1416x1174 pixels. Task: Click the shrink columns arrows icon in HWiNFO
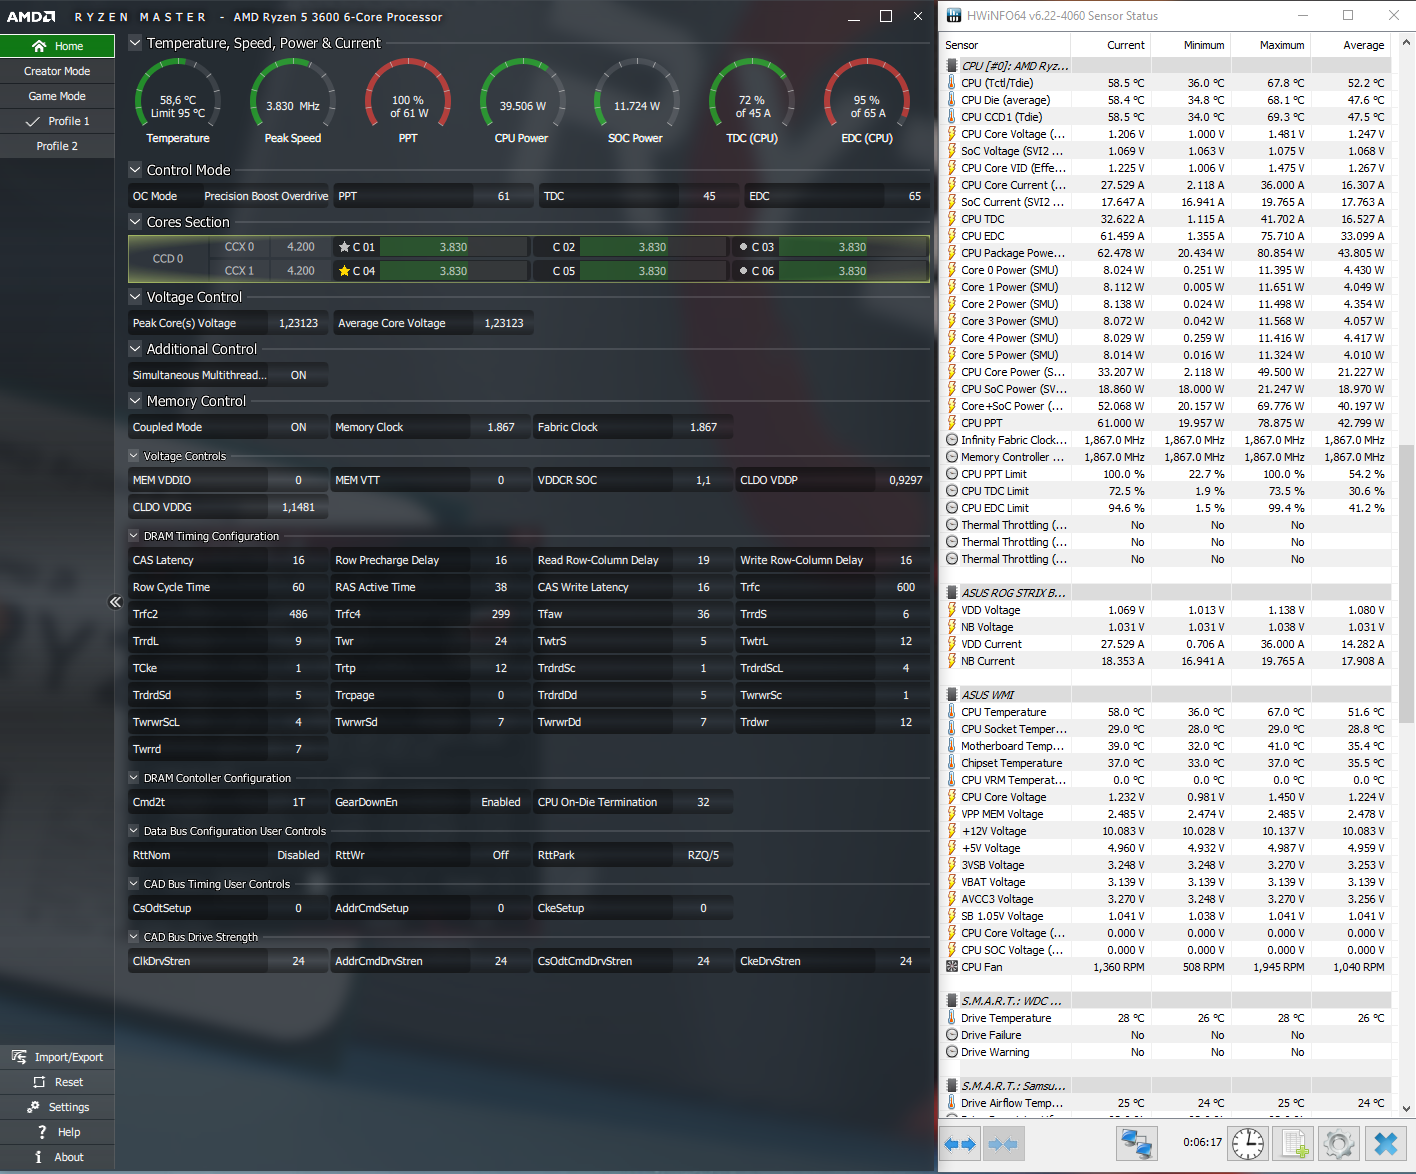tap(1002, 1143)
